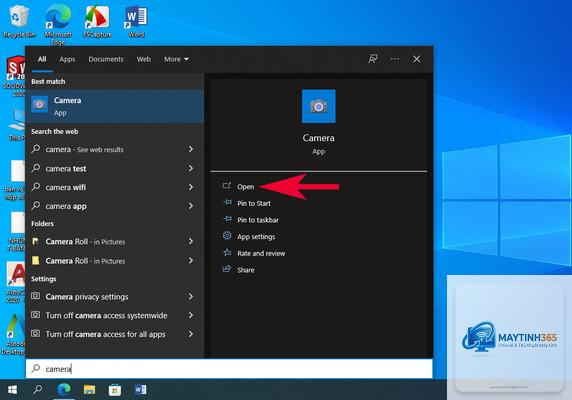Viewport: 572px width, 400px height.
Task: Open first Camera Roll folder result
Action: [x=115, y=241]
